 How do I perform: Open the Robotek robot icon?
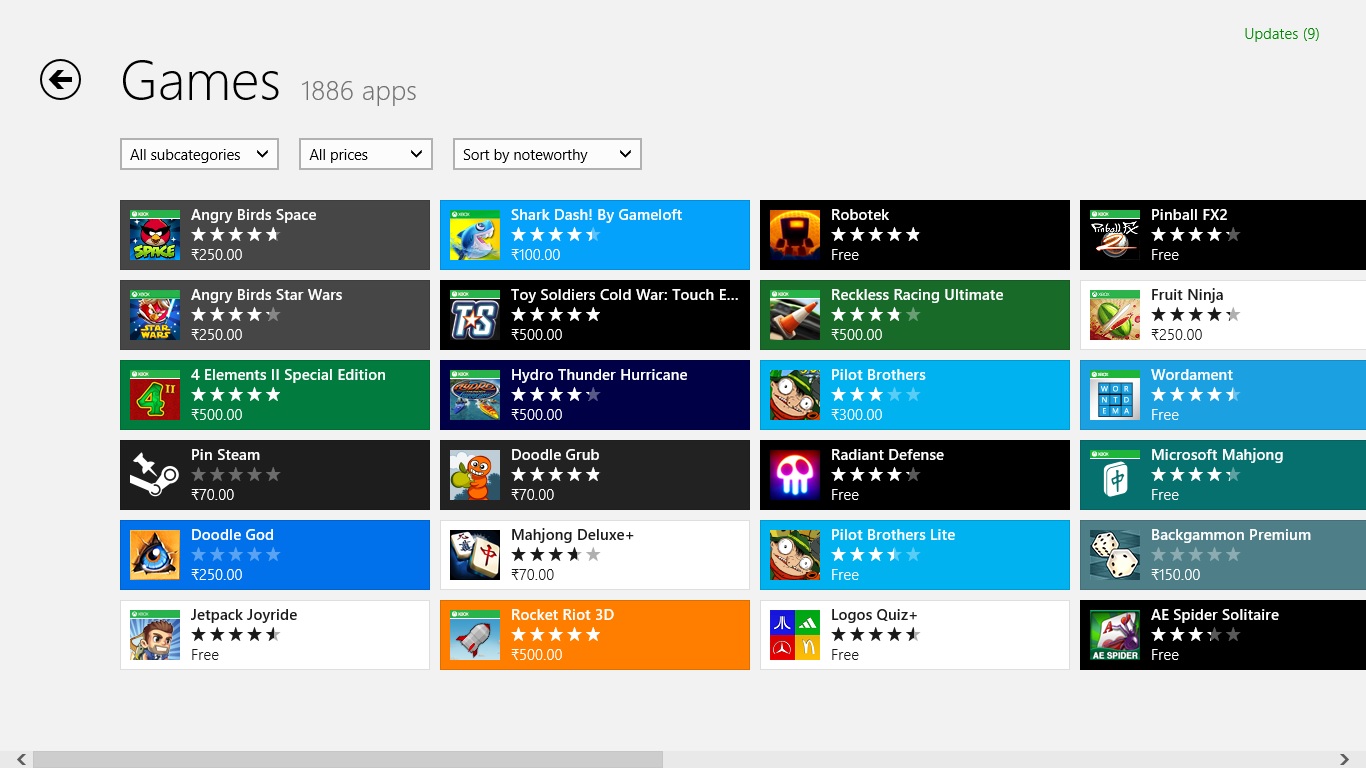(795, 235)
